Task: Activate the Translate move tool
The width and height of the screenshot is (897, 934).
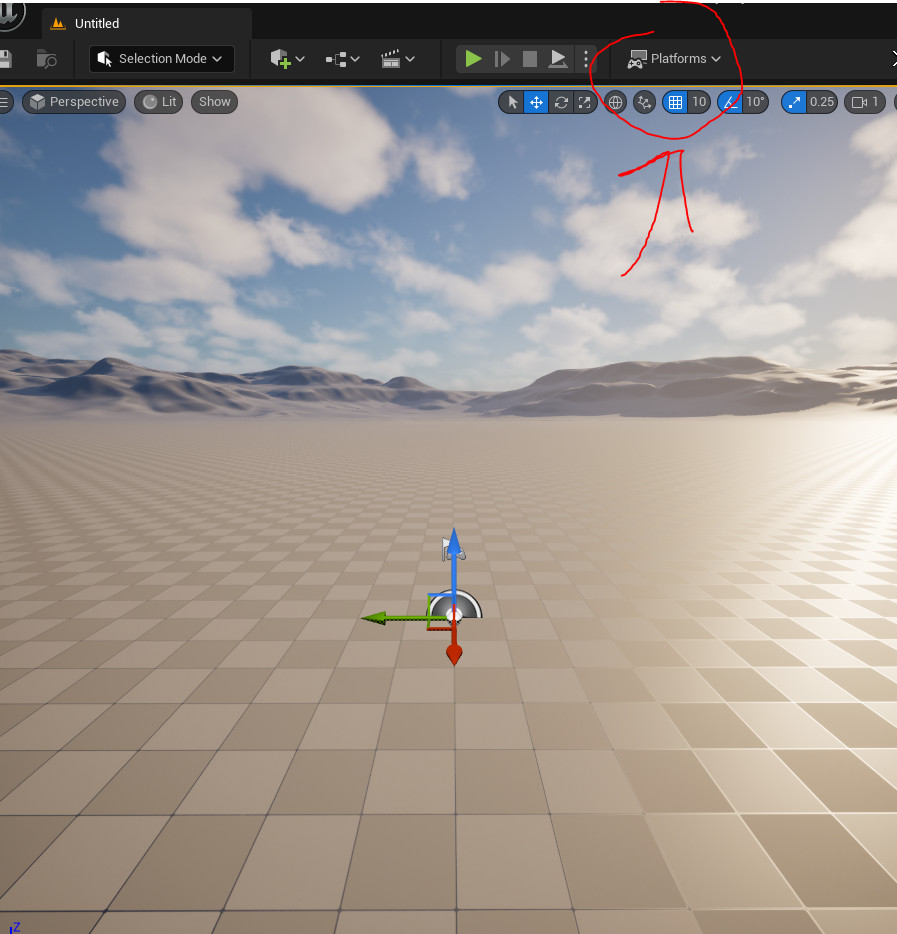Action: click(x=536, y=102)
